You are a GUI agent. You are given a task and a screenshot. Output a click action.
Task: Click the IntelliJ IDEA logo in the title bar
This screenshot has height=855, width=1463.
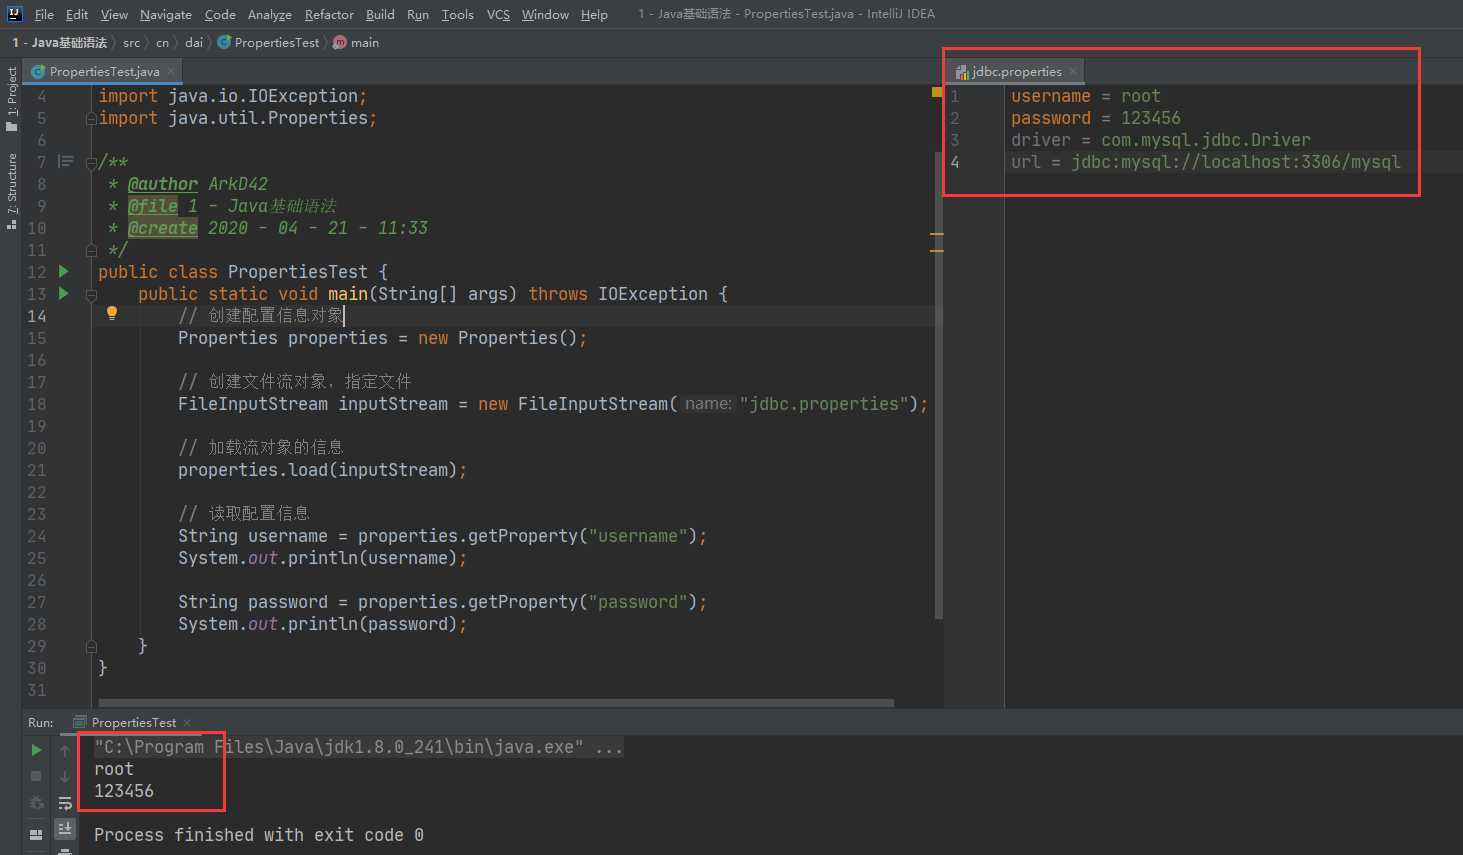(x=14, y=14)
